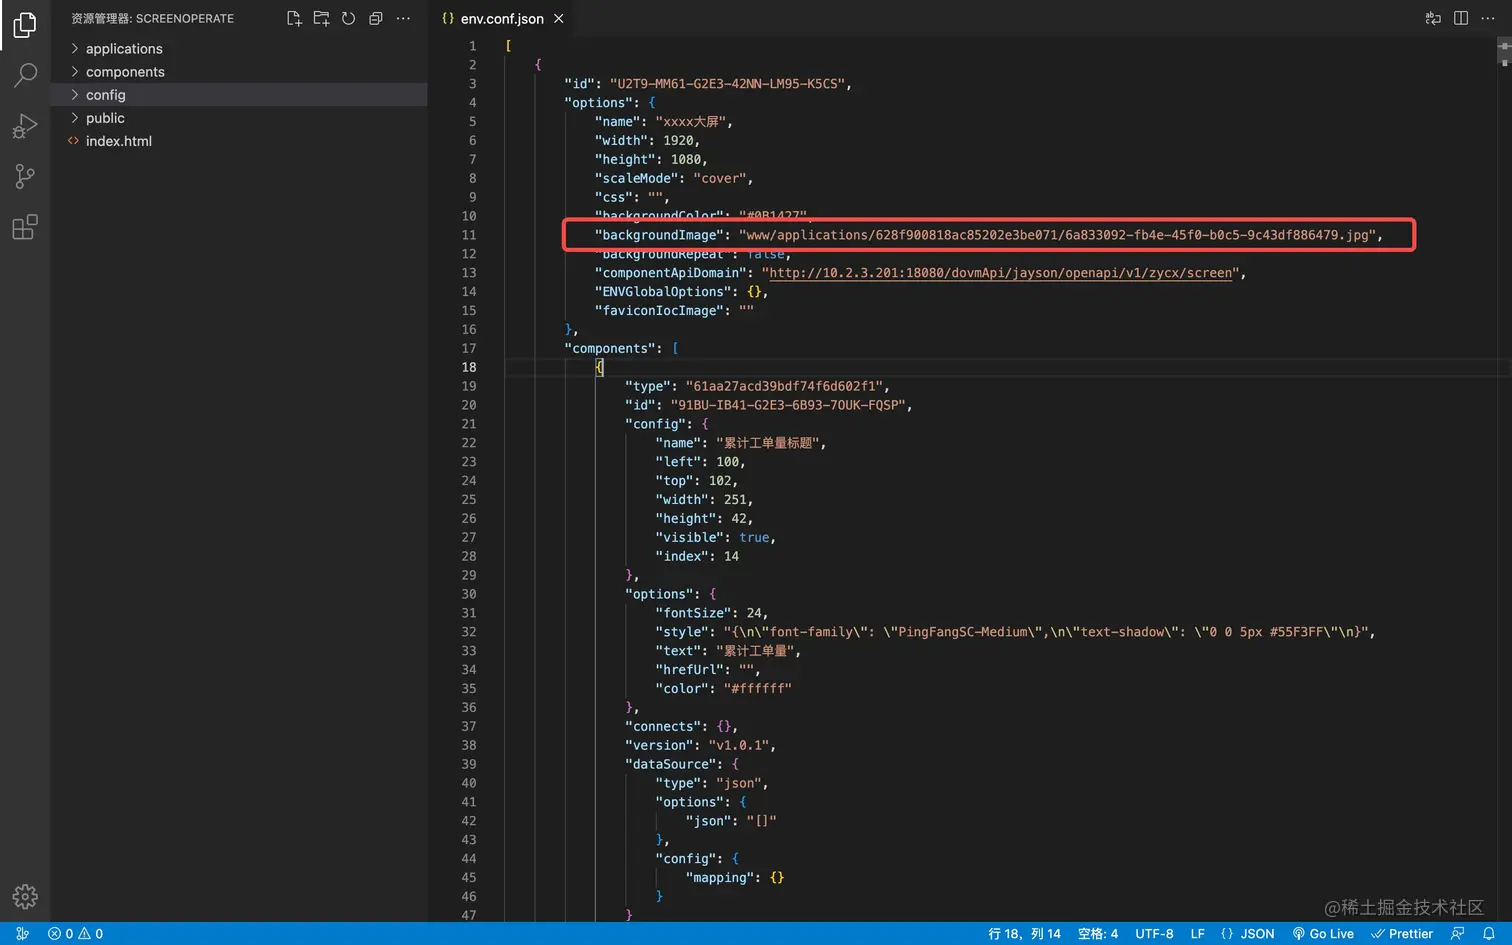Open remote window indicator in status bar

tap(22, 934)
